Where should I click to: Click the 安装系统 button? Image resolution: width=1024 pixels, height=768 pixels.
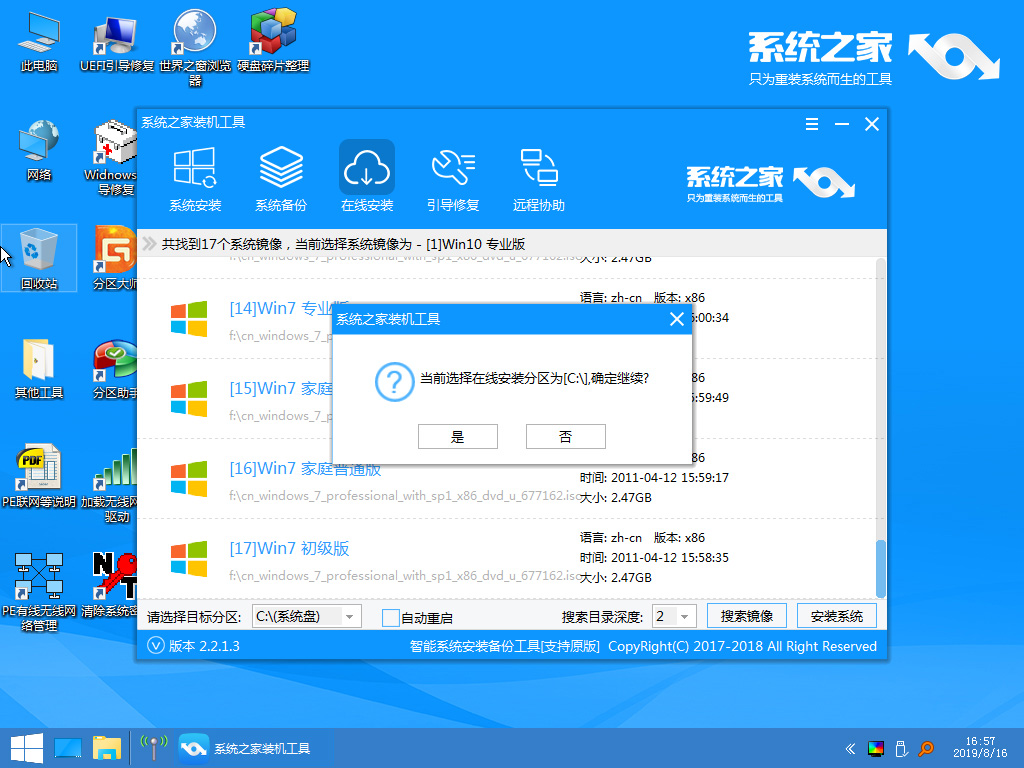click(836, 616)
